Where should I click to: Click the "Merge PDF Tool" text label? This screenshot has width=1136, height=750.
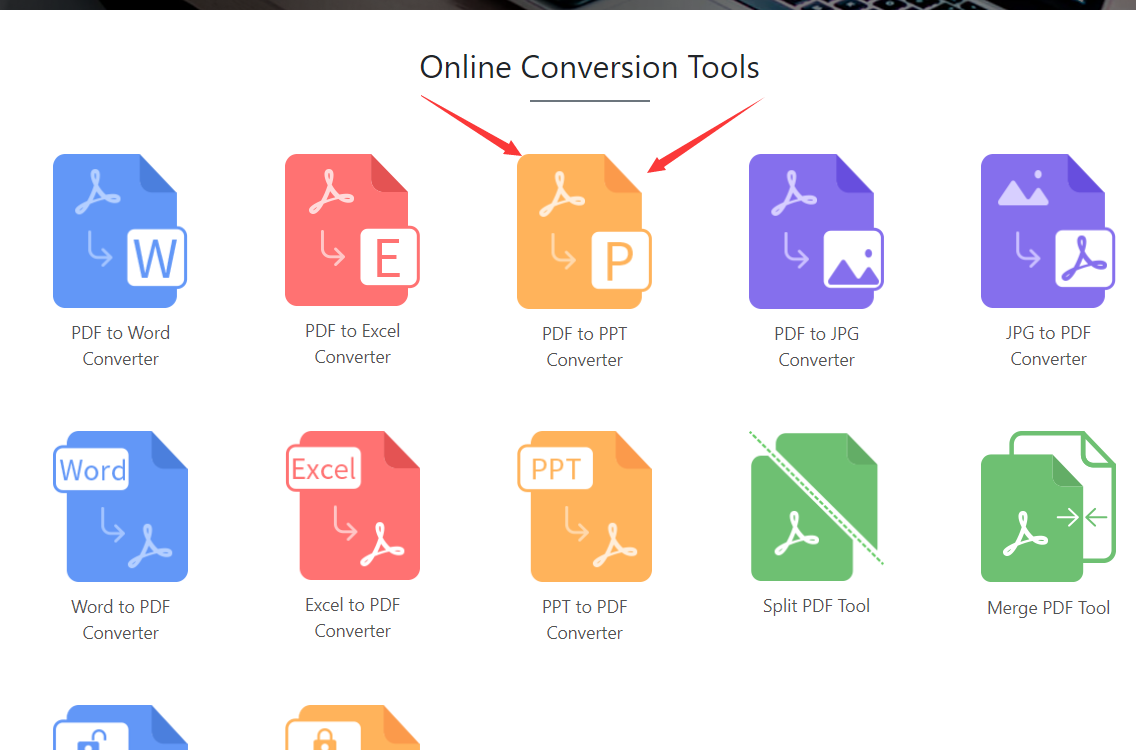point(1048,608)
